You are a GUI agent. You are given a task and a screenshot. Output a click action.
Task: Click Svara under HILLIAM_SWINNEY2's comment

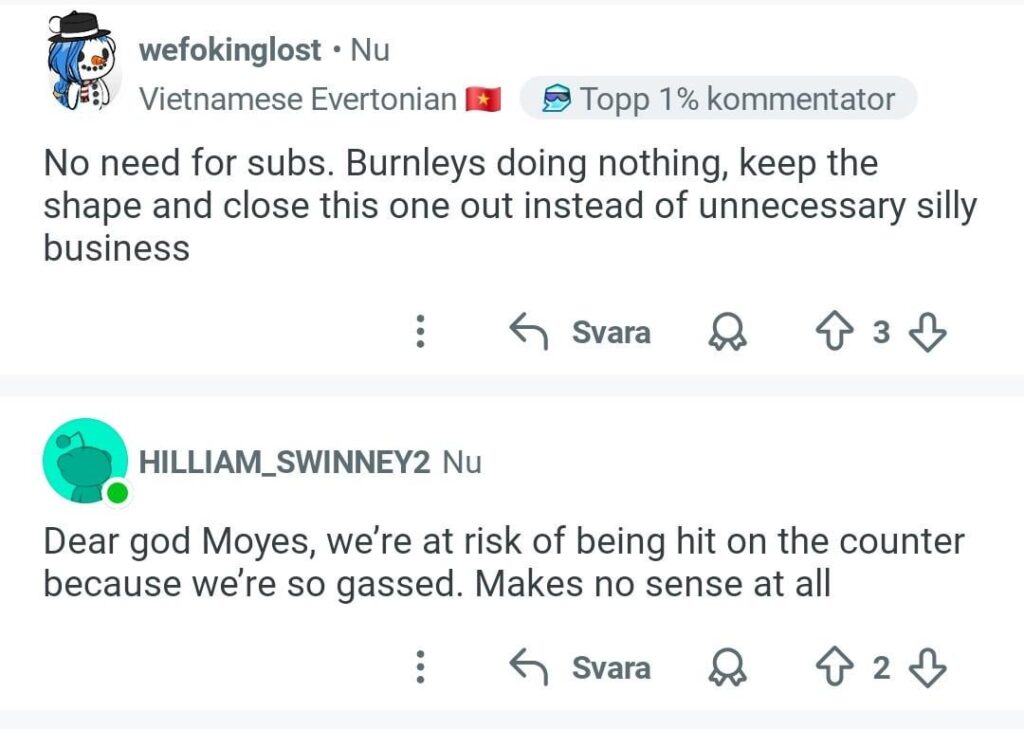pyautogui.click(x=610, y=667)
